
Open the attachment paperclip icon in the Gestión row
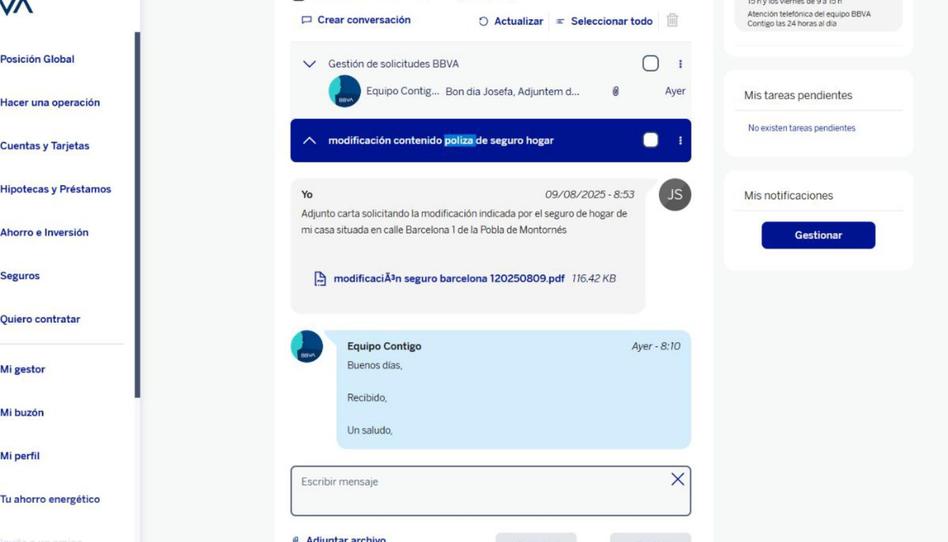[615, 91]
